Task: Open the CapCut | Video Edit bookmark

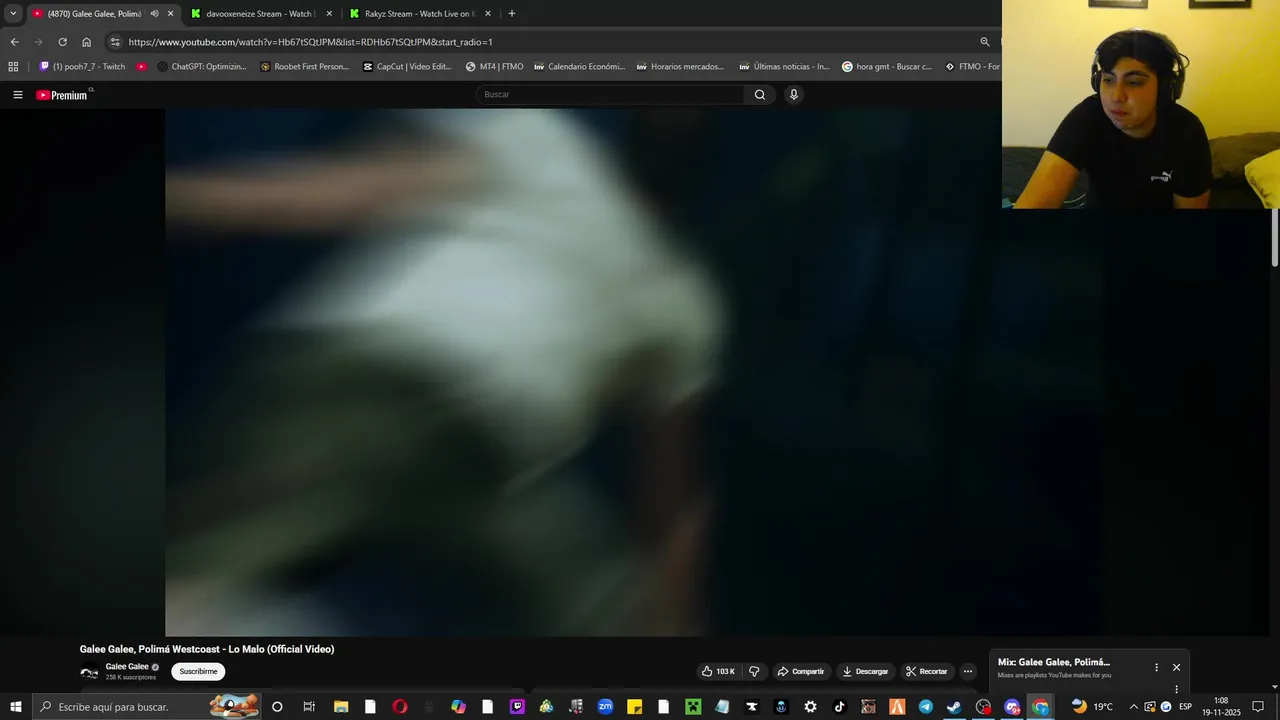Action: click(407, 67)
